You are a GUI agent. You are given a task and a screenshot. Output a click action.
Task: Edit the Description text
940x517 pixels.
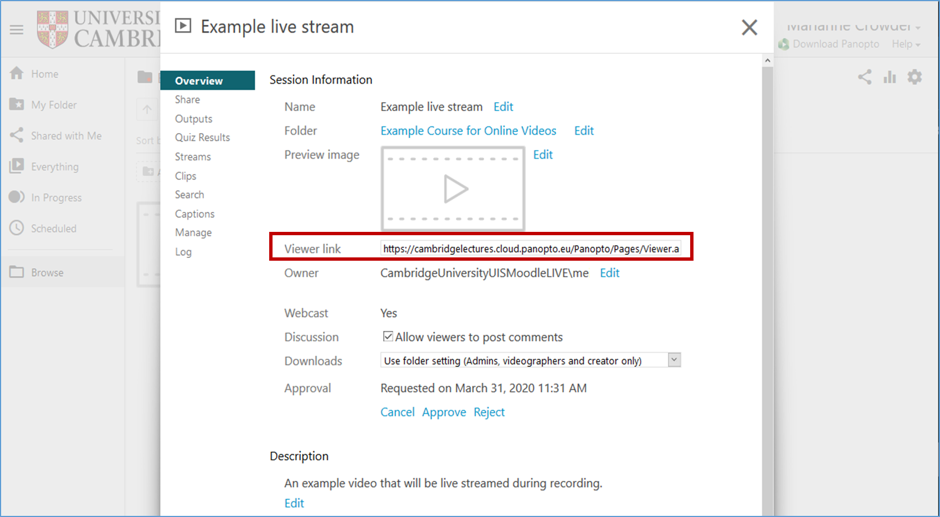(x=294, y=503)
